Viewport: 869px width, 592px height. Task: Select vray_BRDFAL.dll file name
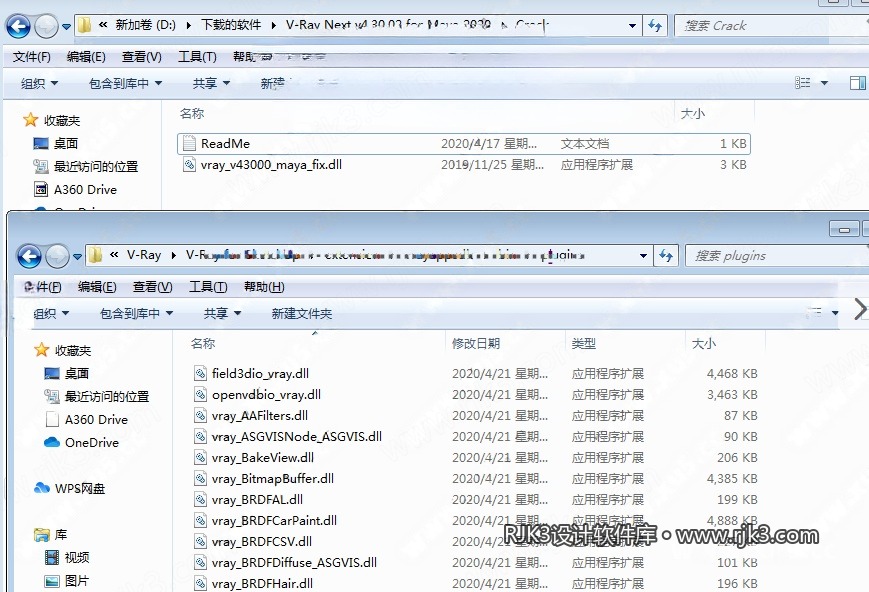(x=257, y=499)
